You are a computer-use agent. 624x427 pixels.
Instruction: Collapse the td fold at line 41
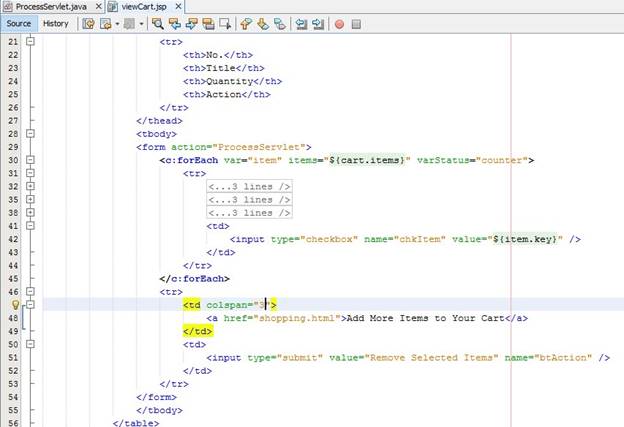[30, 225]
